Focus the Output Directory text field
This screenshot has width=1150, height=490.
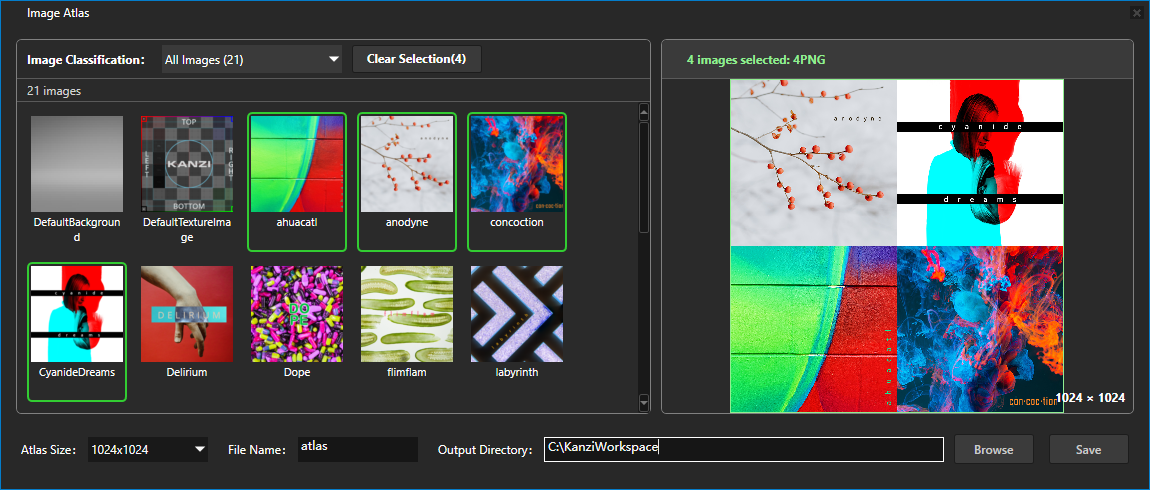[x=744, y=450]
